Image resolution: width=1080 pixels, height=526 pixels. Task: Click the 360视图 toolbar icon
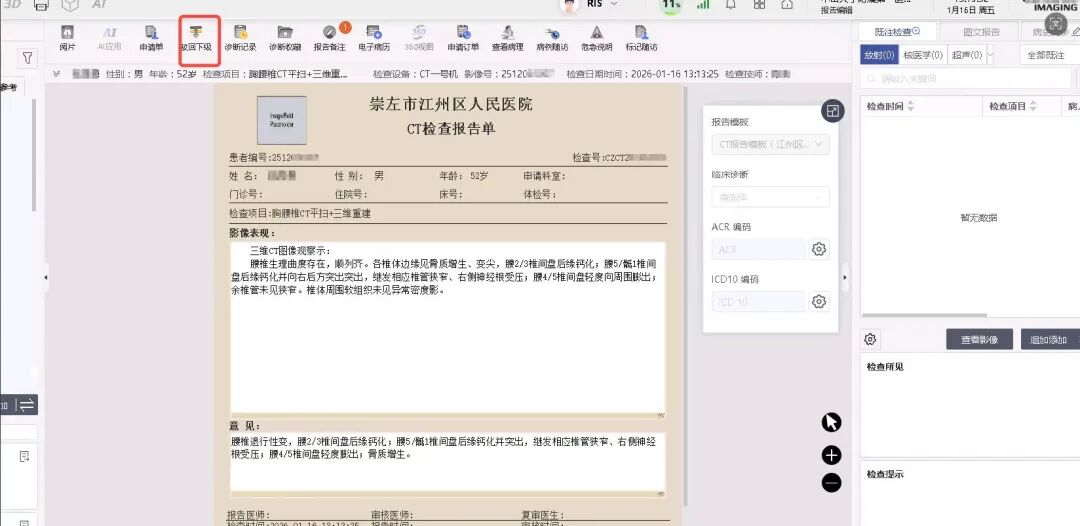tap(419, 38)
